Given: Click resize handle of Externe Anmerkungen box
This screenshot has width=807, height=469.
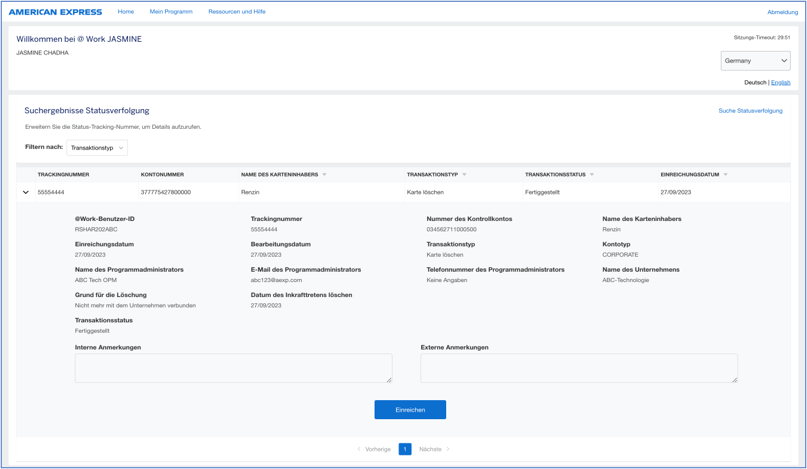Looking at the screenshot, I should click(734, 379).
